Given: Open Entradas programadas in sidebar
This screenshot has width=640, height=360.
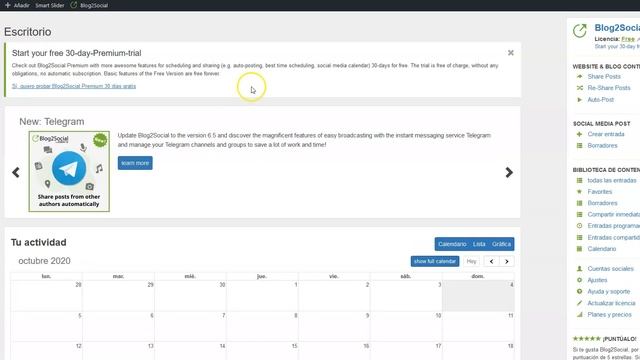Looking at the screenshot, I should [x=613, y=226].
